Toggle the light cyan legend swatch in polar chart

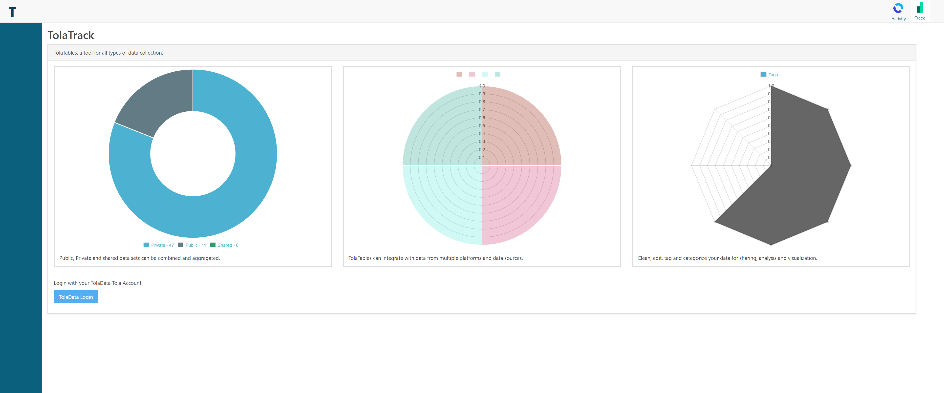485,75
